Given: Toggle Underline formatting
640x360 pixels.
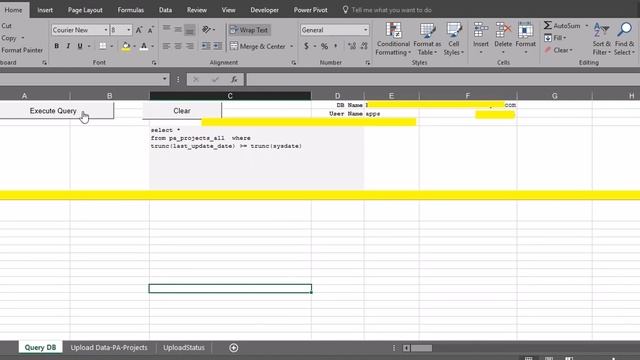Looking at the screenshot, I should (x=80, y=46).
